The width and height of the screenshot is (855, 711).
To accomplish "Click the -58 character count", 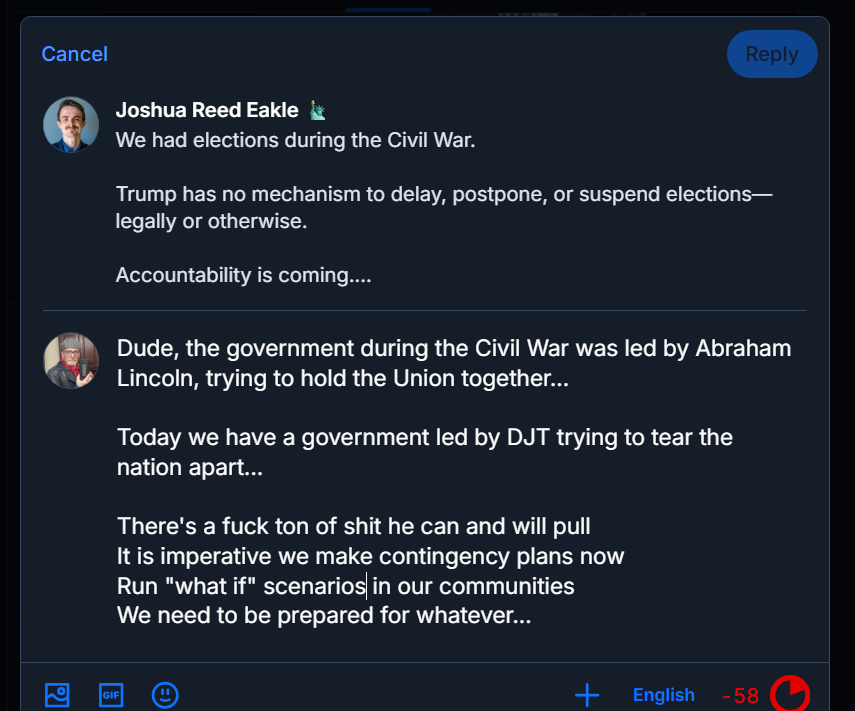I will pos(740,696).
